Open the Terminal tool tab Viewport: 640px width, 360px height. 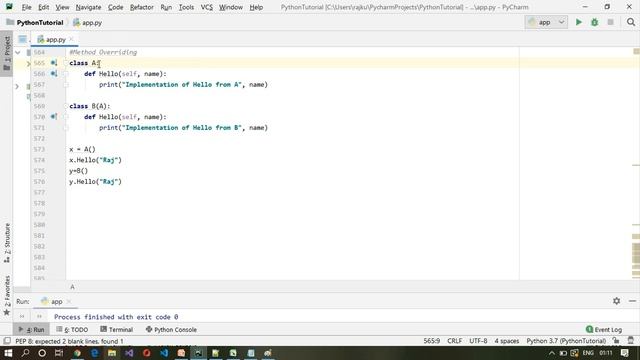(116, 329)
